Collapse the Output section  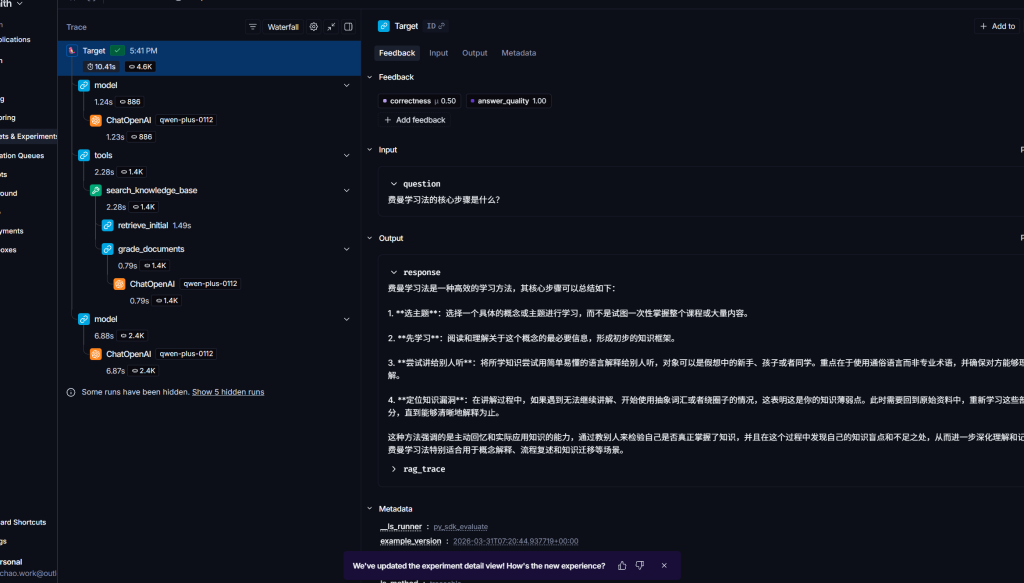(370, 238)
